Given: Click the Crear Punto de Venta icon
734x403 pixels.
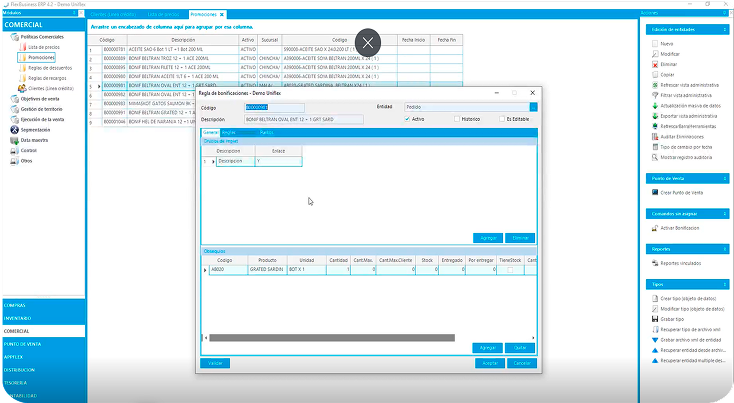Looking at the screenshot, I should pos(653,191).
